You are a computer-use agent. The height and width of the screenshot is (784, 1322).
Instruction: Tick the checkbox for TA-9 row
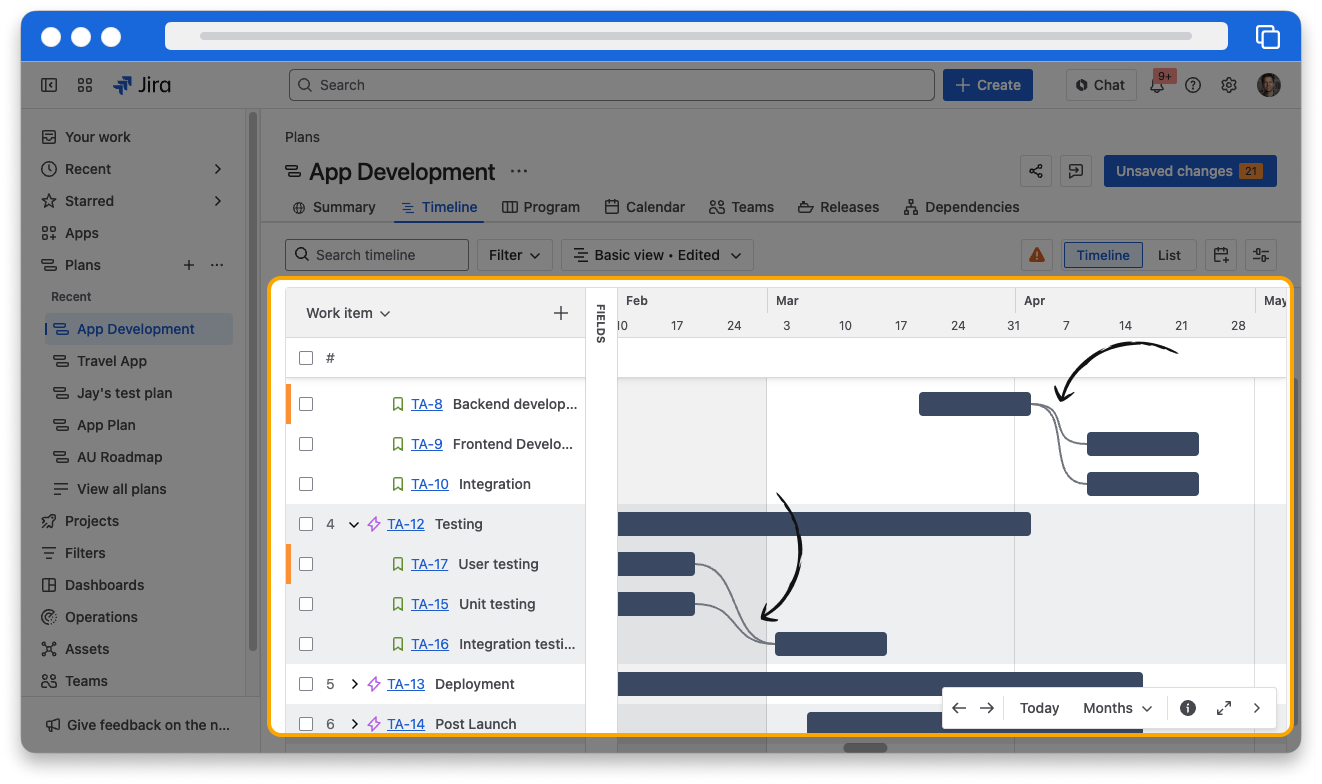pos(306,444)
